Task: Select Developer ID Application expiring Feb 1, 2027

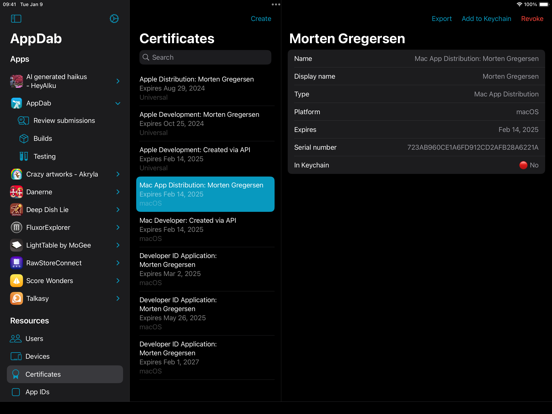Action: click(205, 357)
